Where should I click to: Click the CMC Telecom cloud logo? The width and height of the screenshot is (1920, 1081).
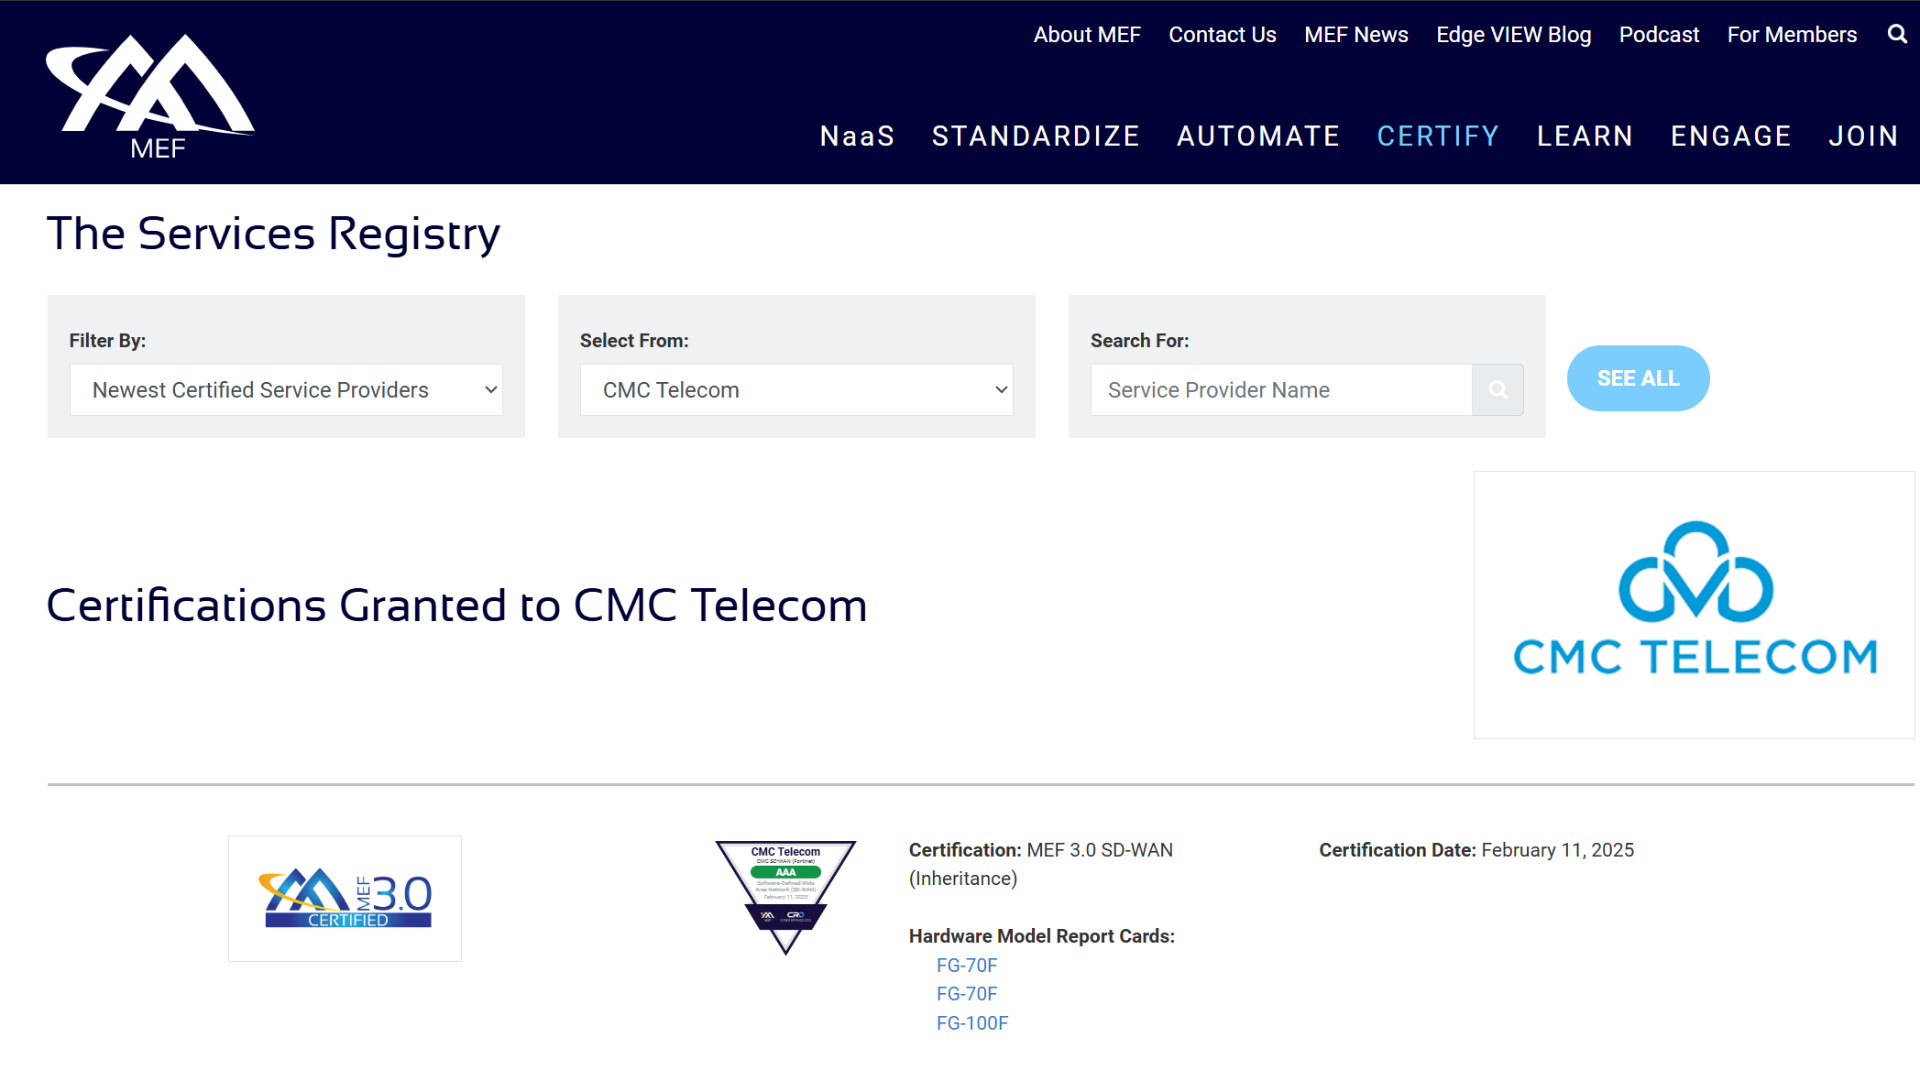point(1693,604)
